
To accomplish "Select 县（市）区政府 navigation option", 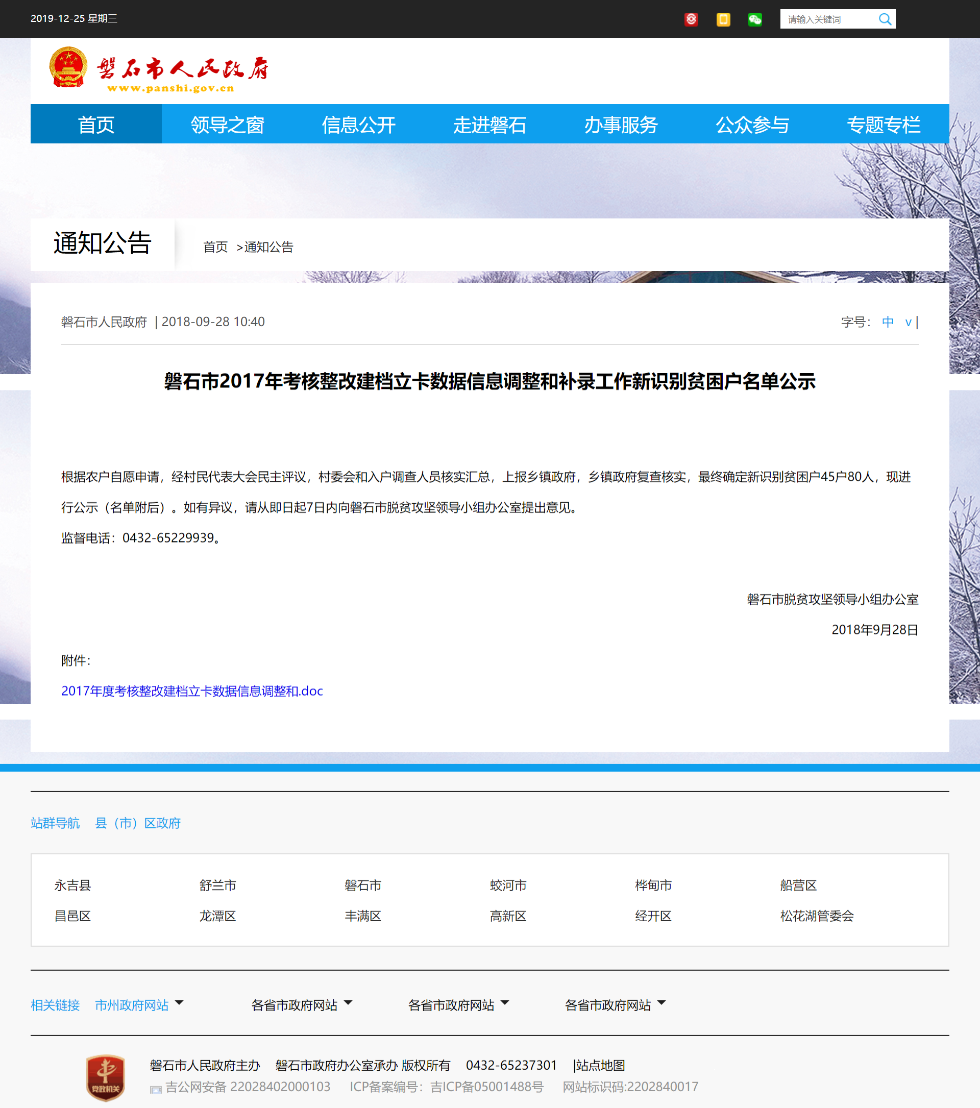I will point(137,822).
